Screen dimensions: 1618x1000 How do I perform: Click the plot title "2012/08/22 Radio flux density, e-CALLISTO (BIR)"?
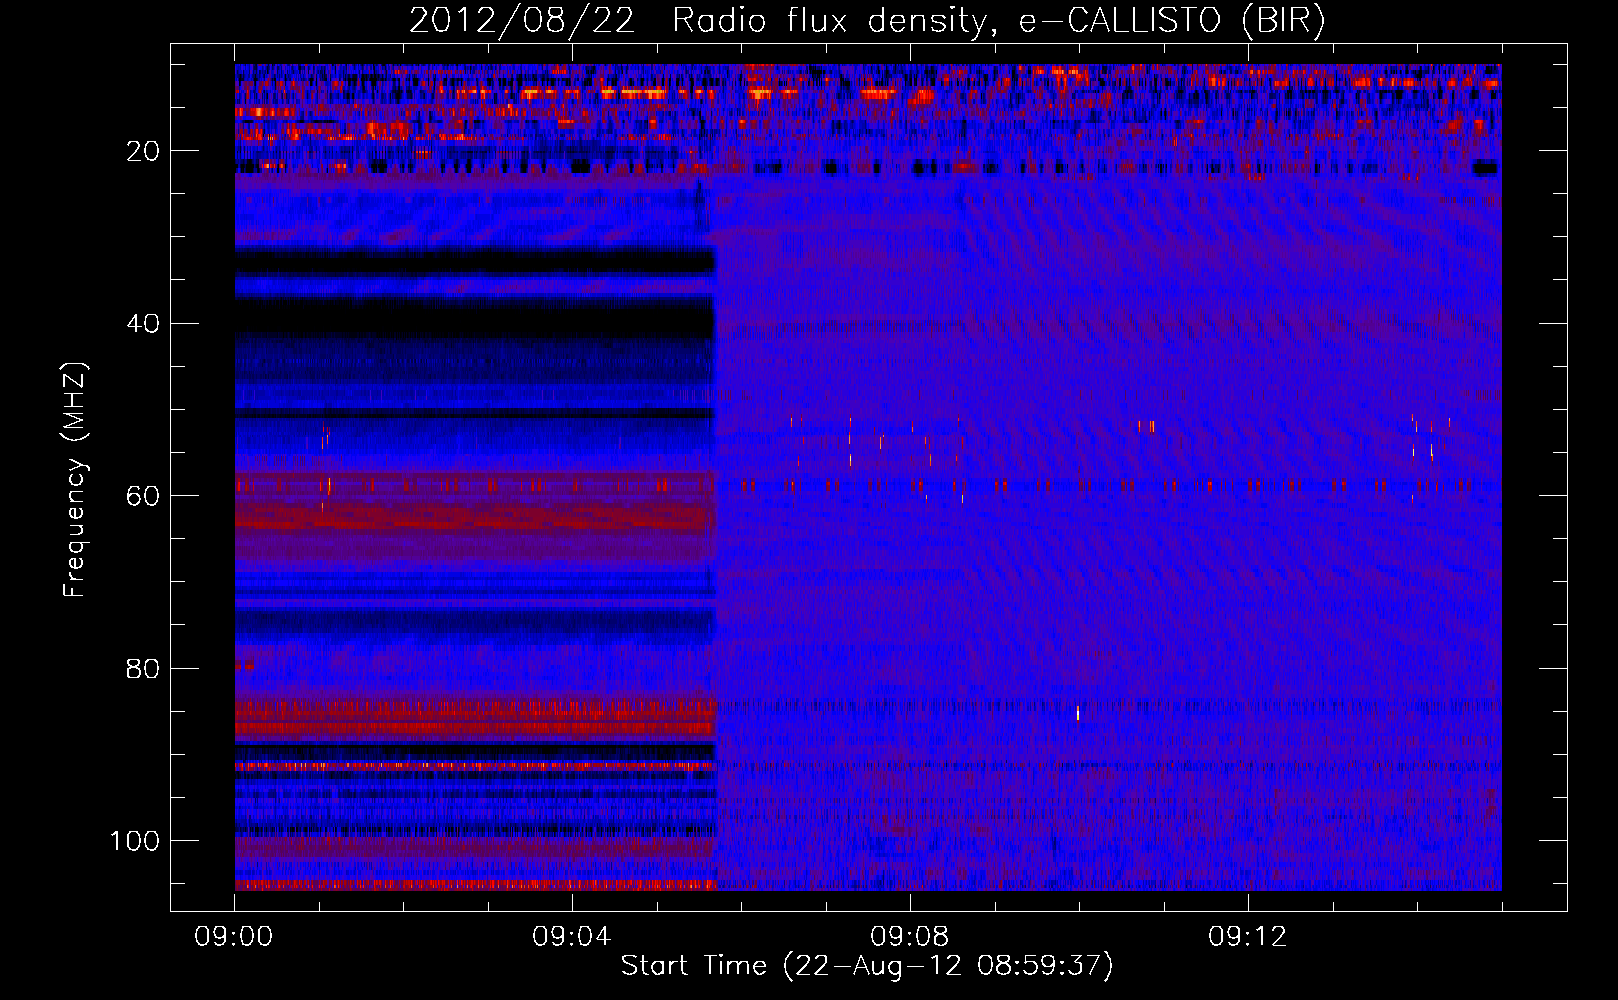click(867, 21)
